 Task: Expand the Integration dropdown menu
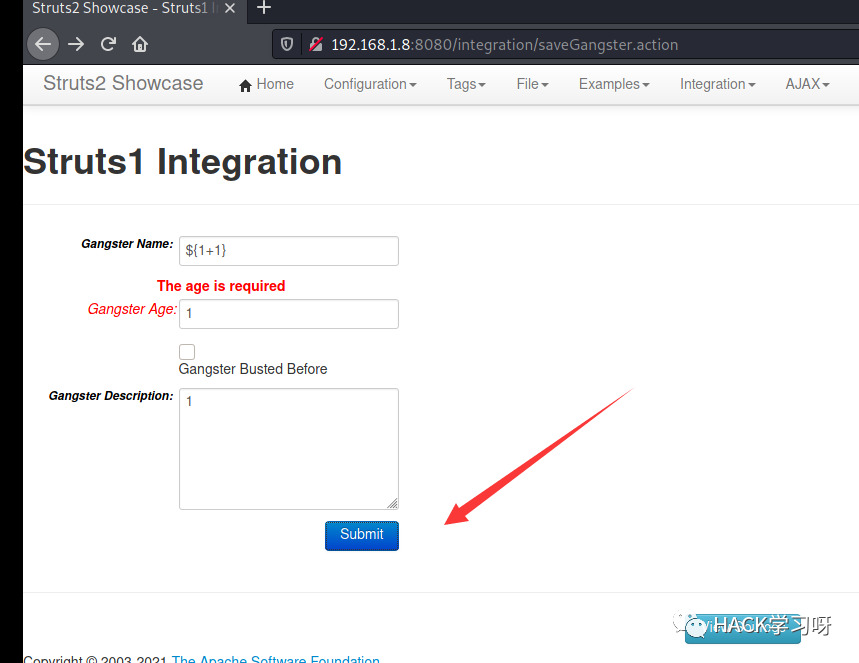pyautogui.click(x=718, y=84)
